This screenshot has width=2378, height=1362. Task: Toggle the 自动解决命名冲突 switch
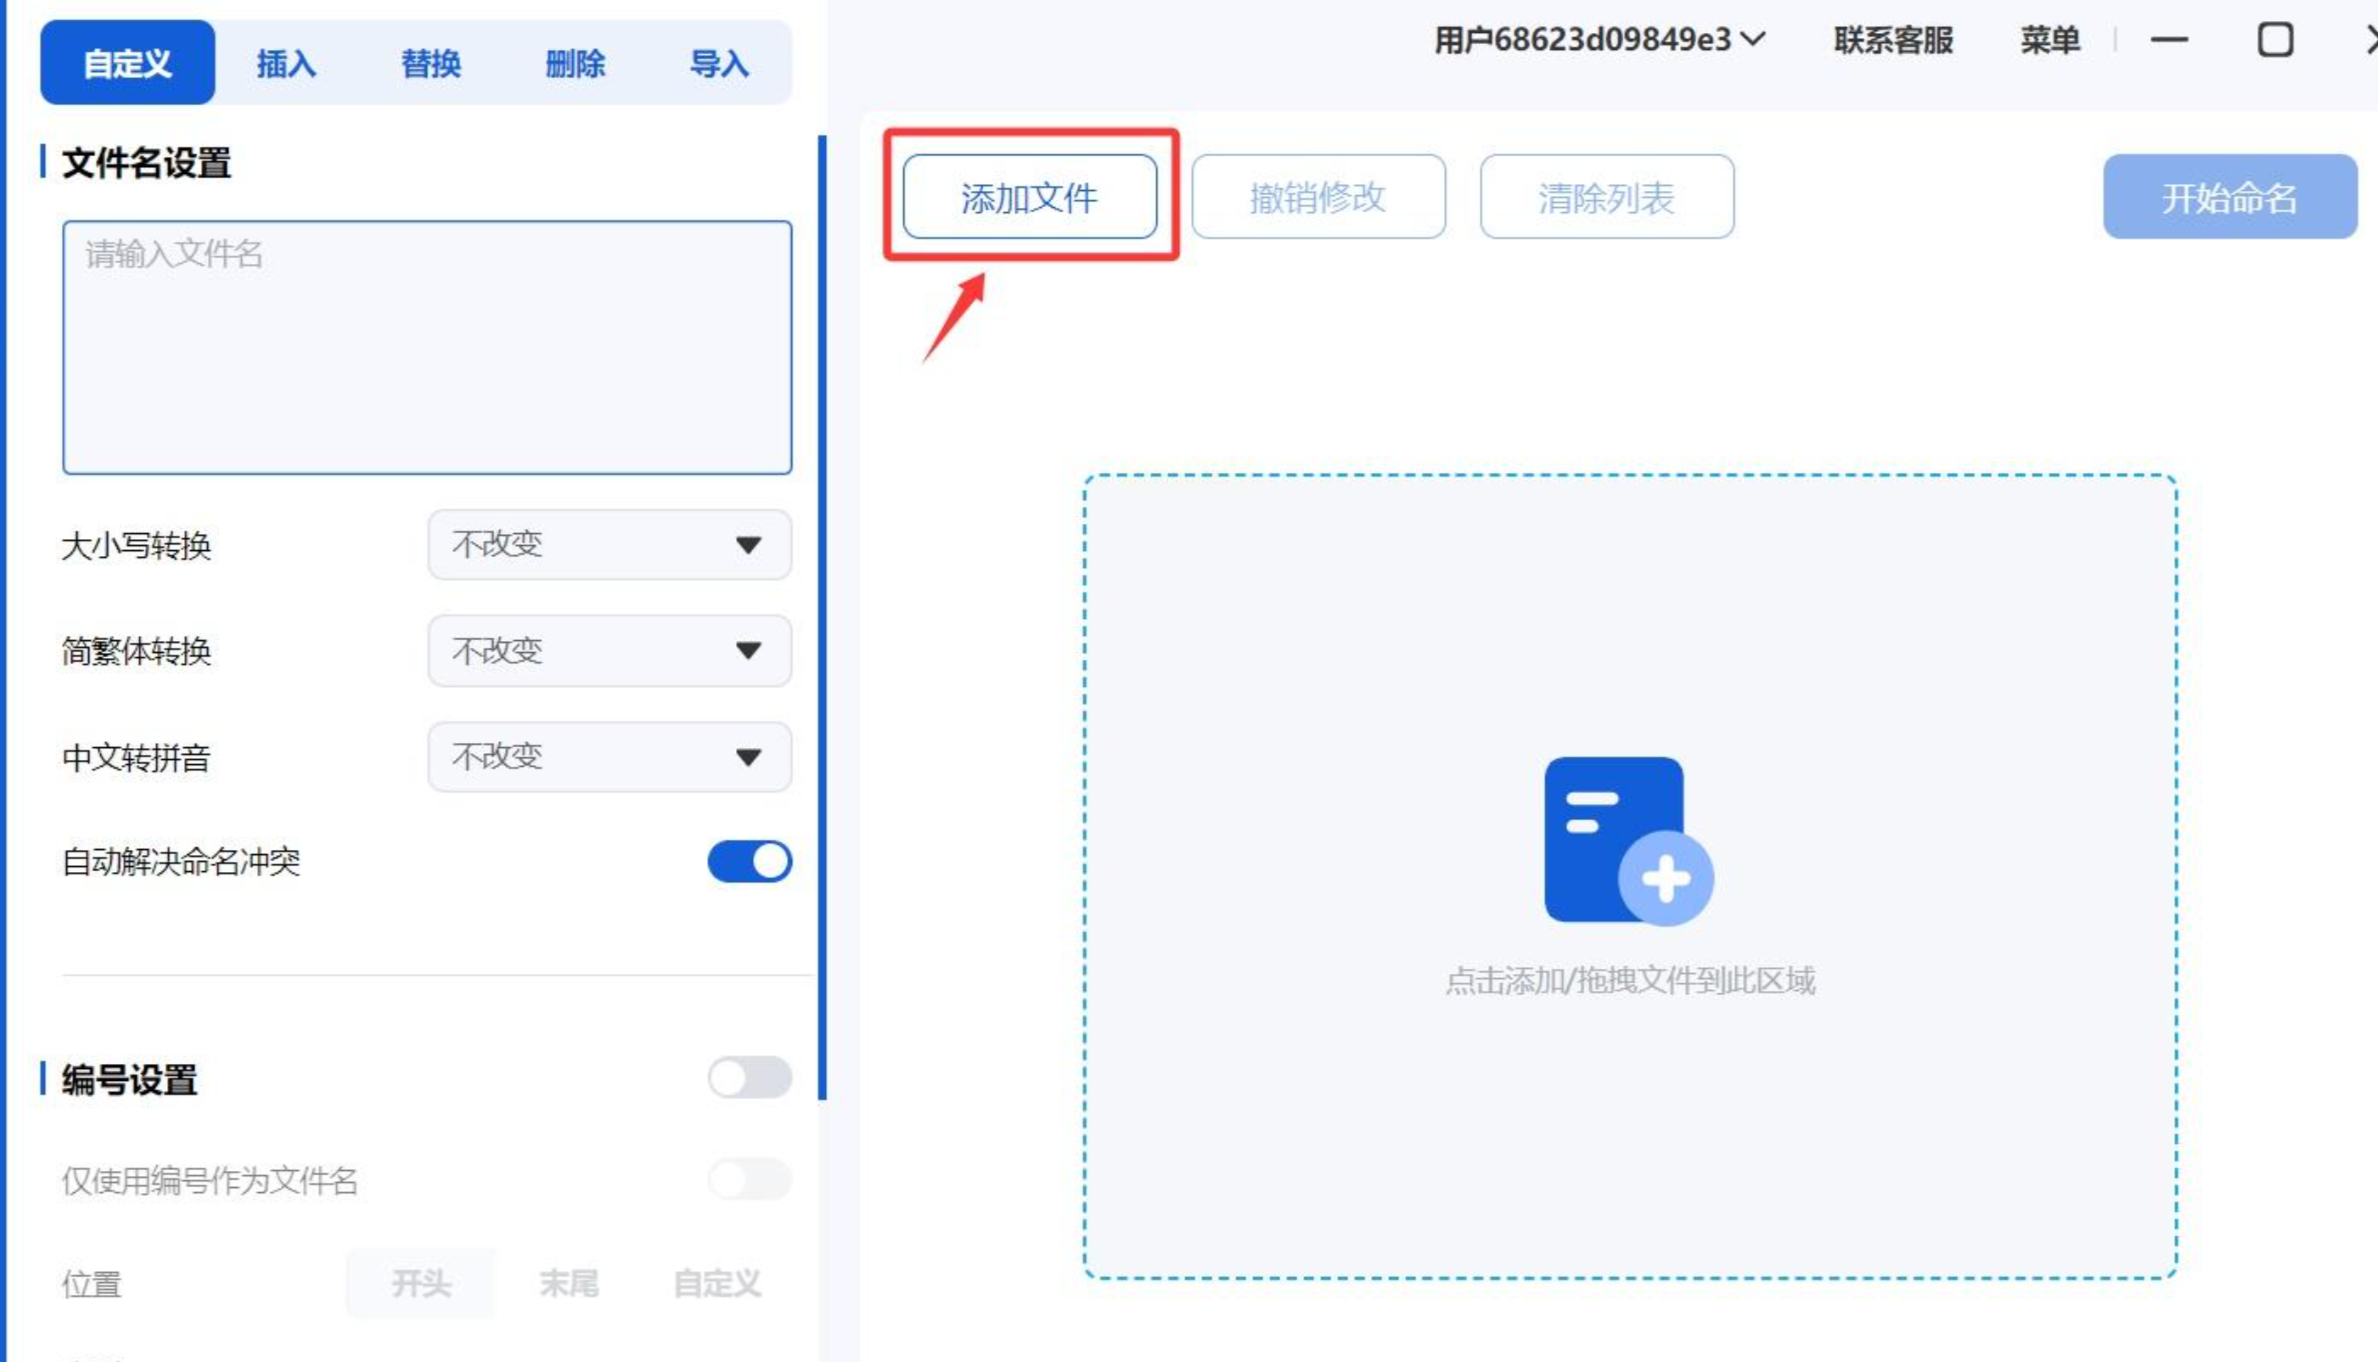[x=749, y=861]
